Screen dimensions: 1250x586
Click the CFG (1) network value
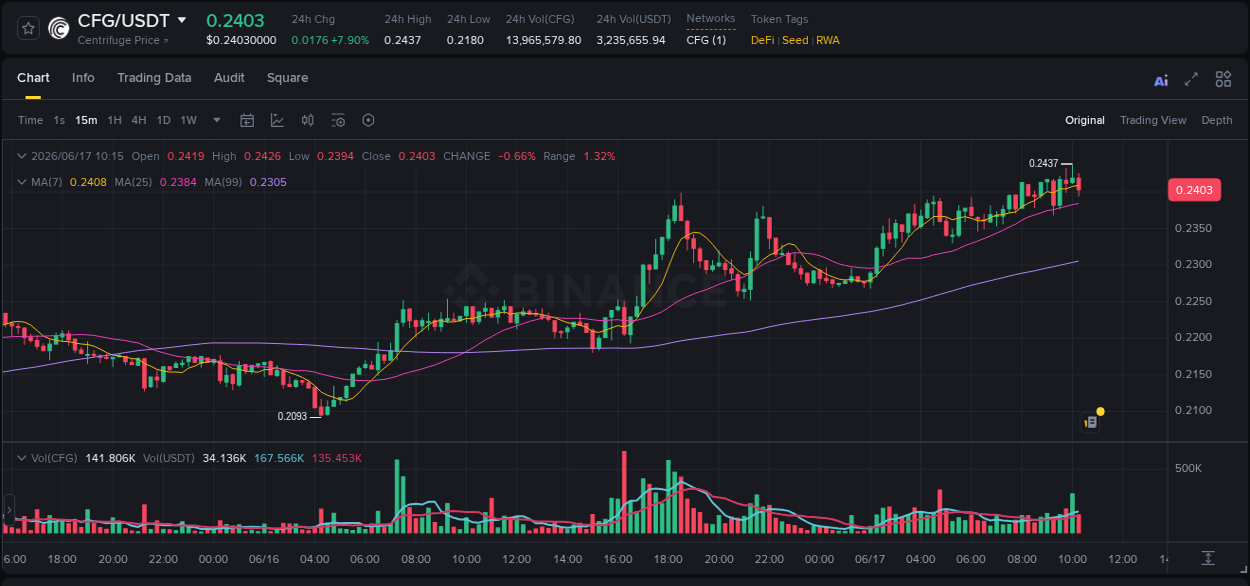tap(706, 40)
